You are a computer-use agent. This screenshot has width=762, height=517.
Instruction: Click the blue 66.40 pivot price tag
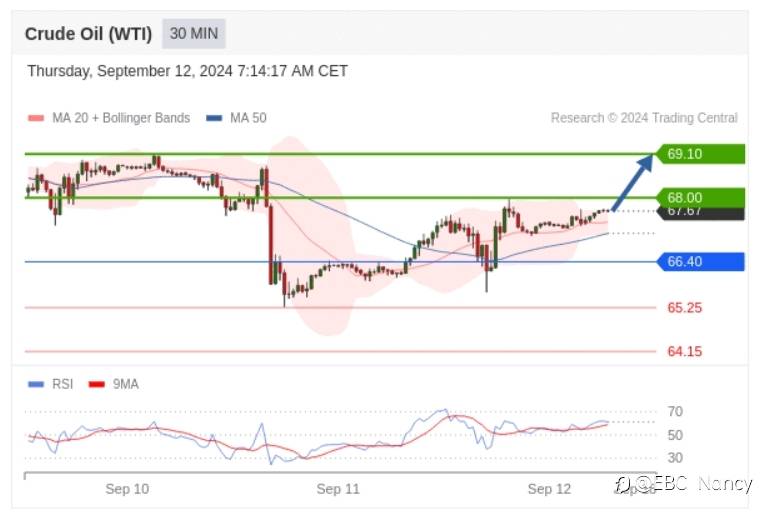[x=700, y=261]
